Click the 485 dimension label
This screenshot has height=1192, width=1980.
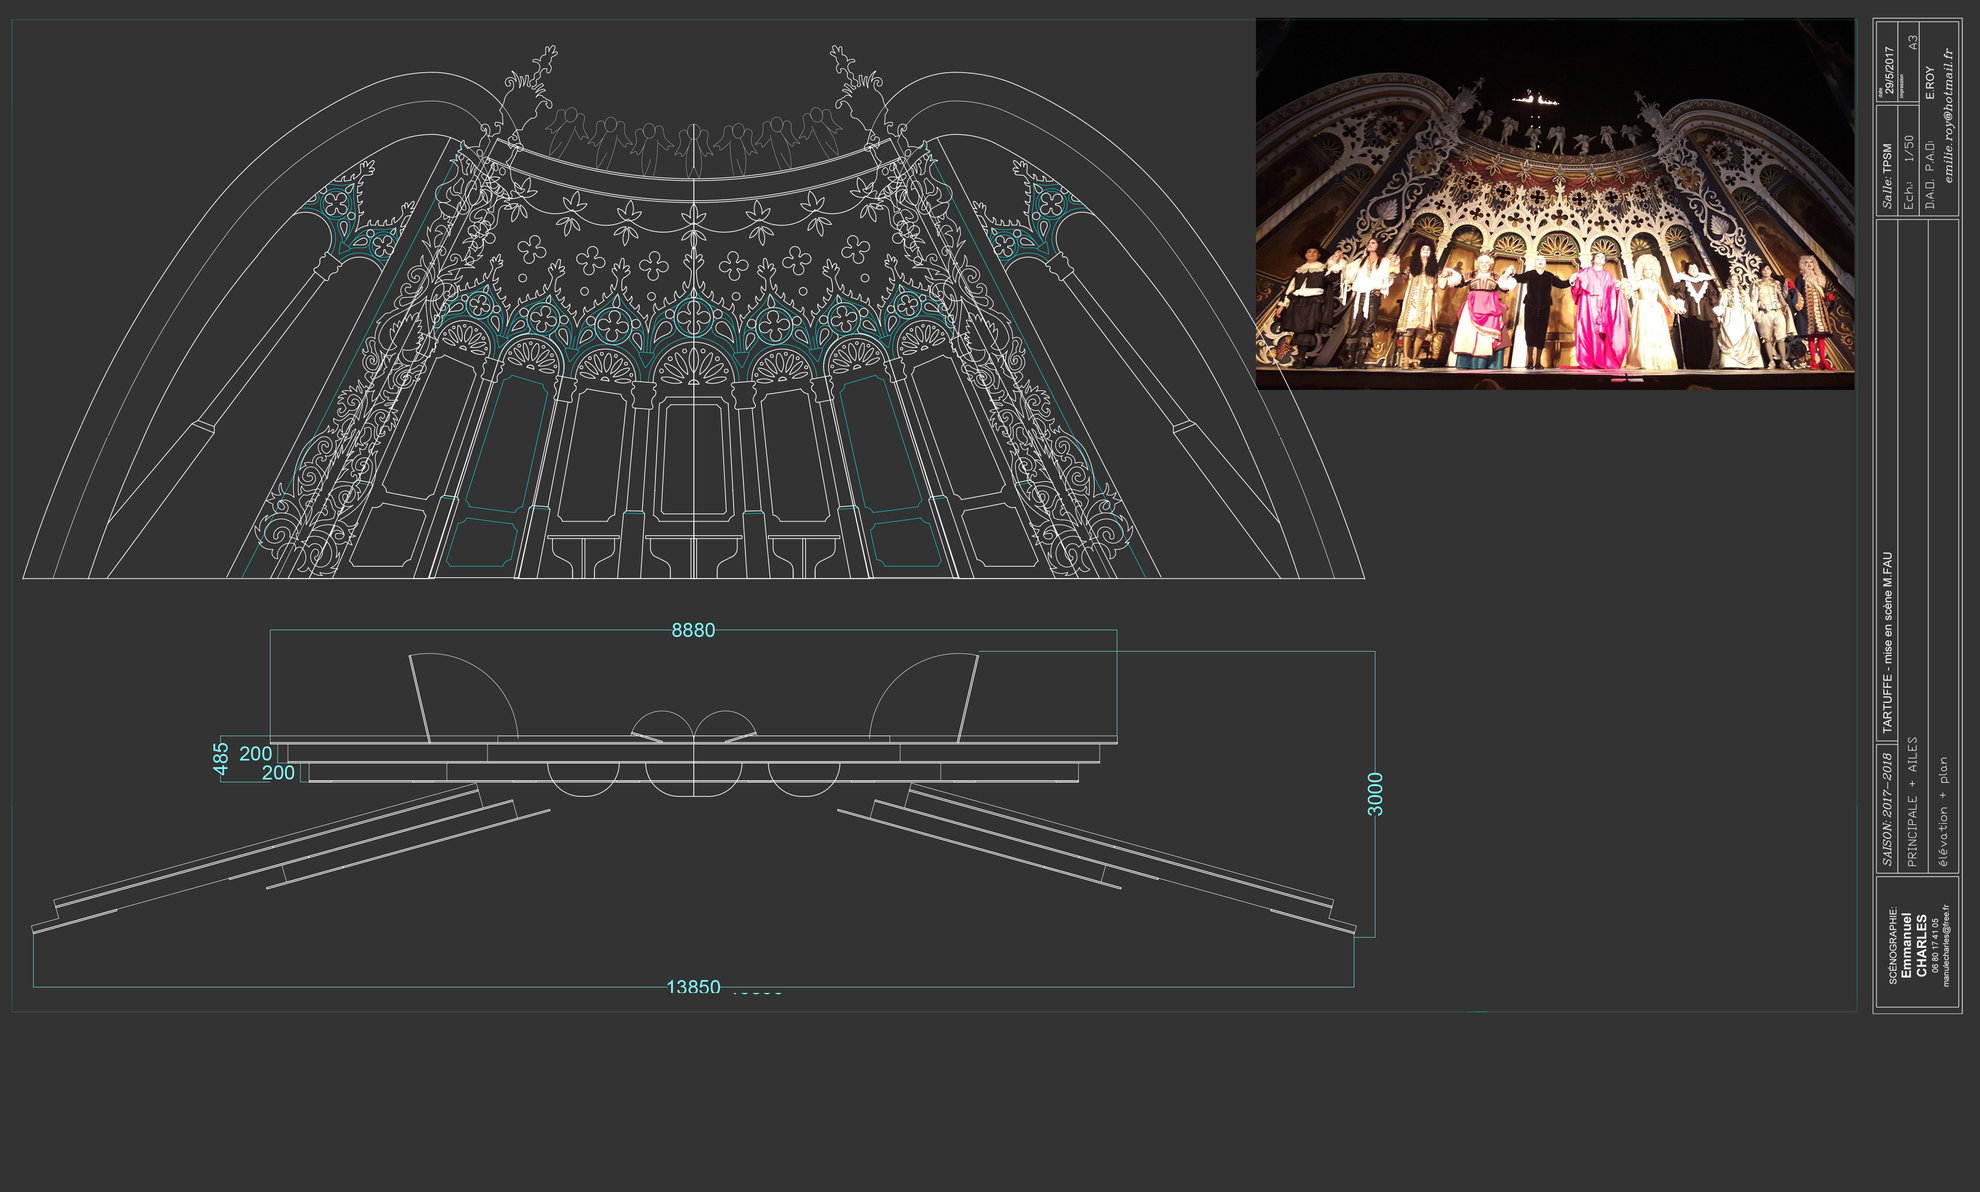221,758
